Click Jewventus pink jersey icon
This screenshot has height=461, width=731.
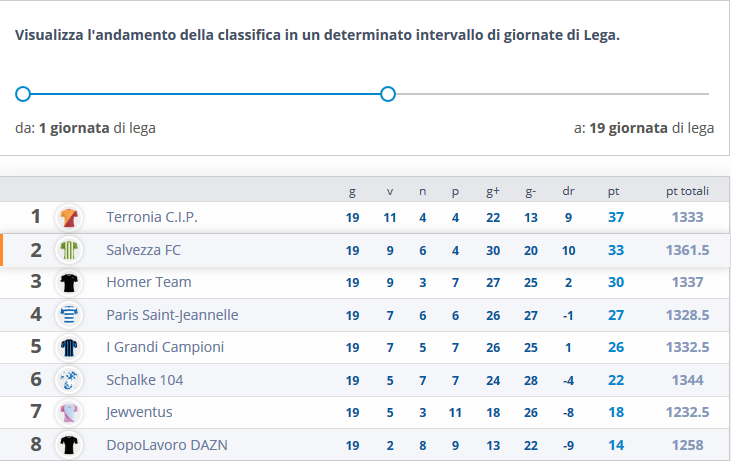click(68, 413)
